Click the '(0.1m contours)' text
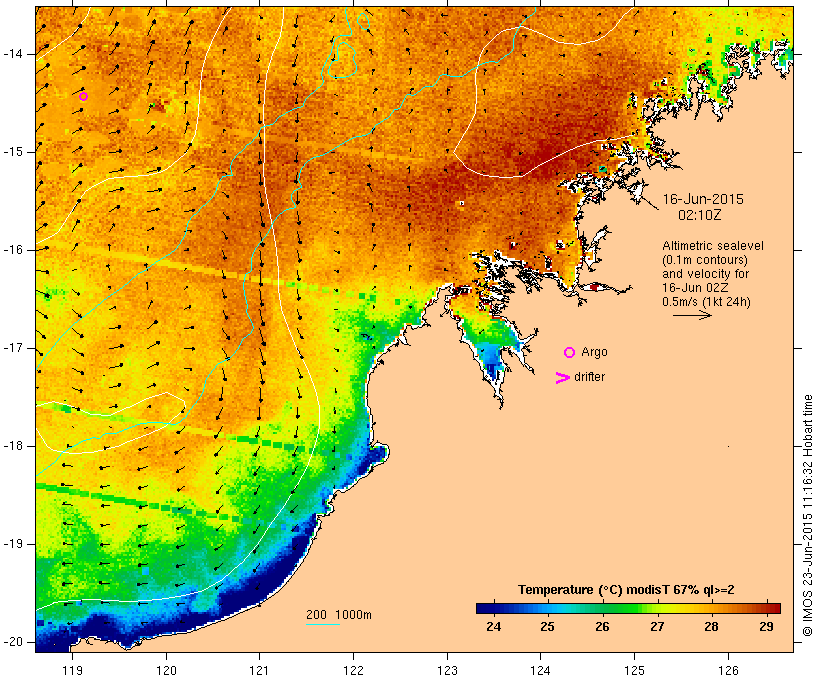This screenshot has height=680, width=820. pos(705,260)
